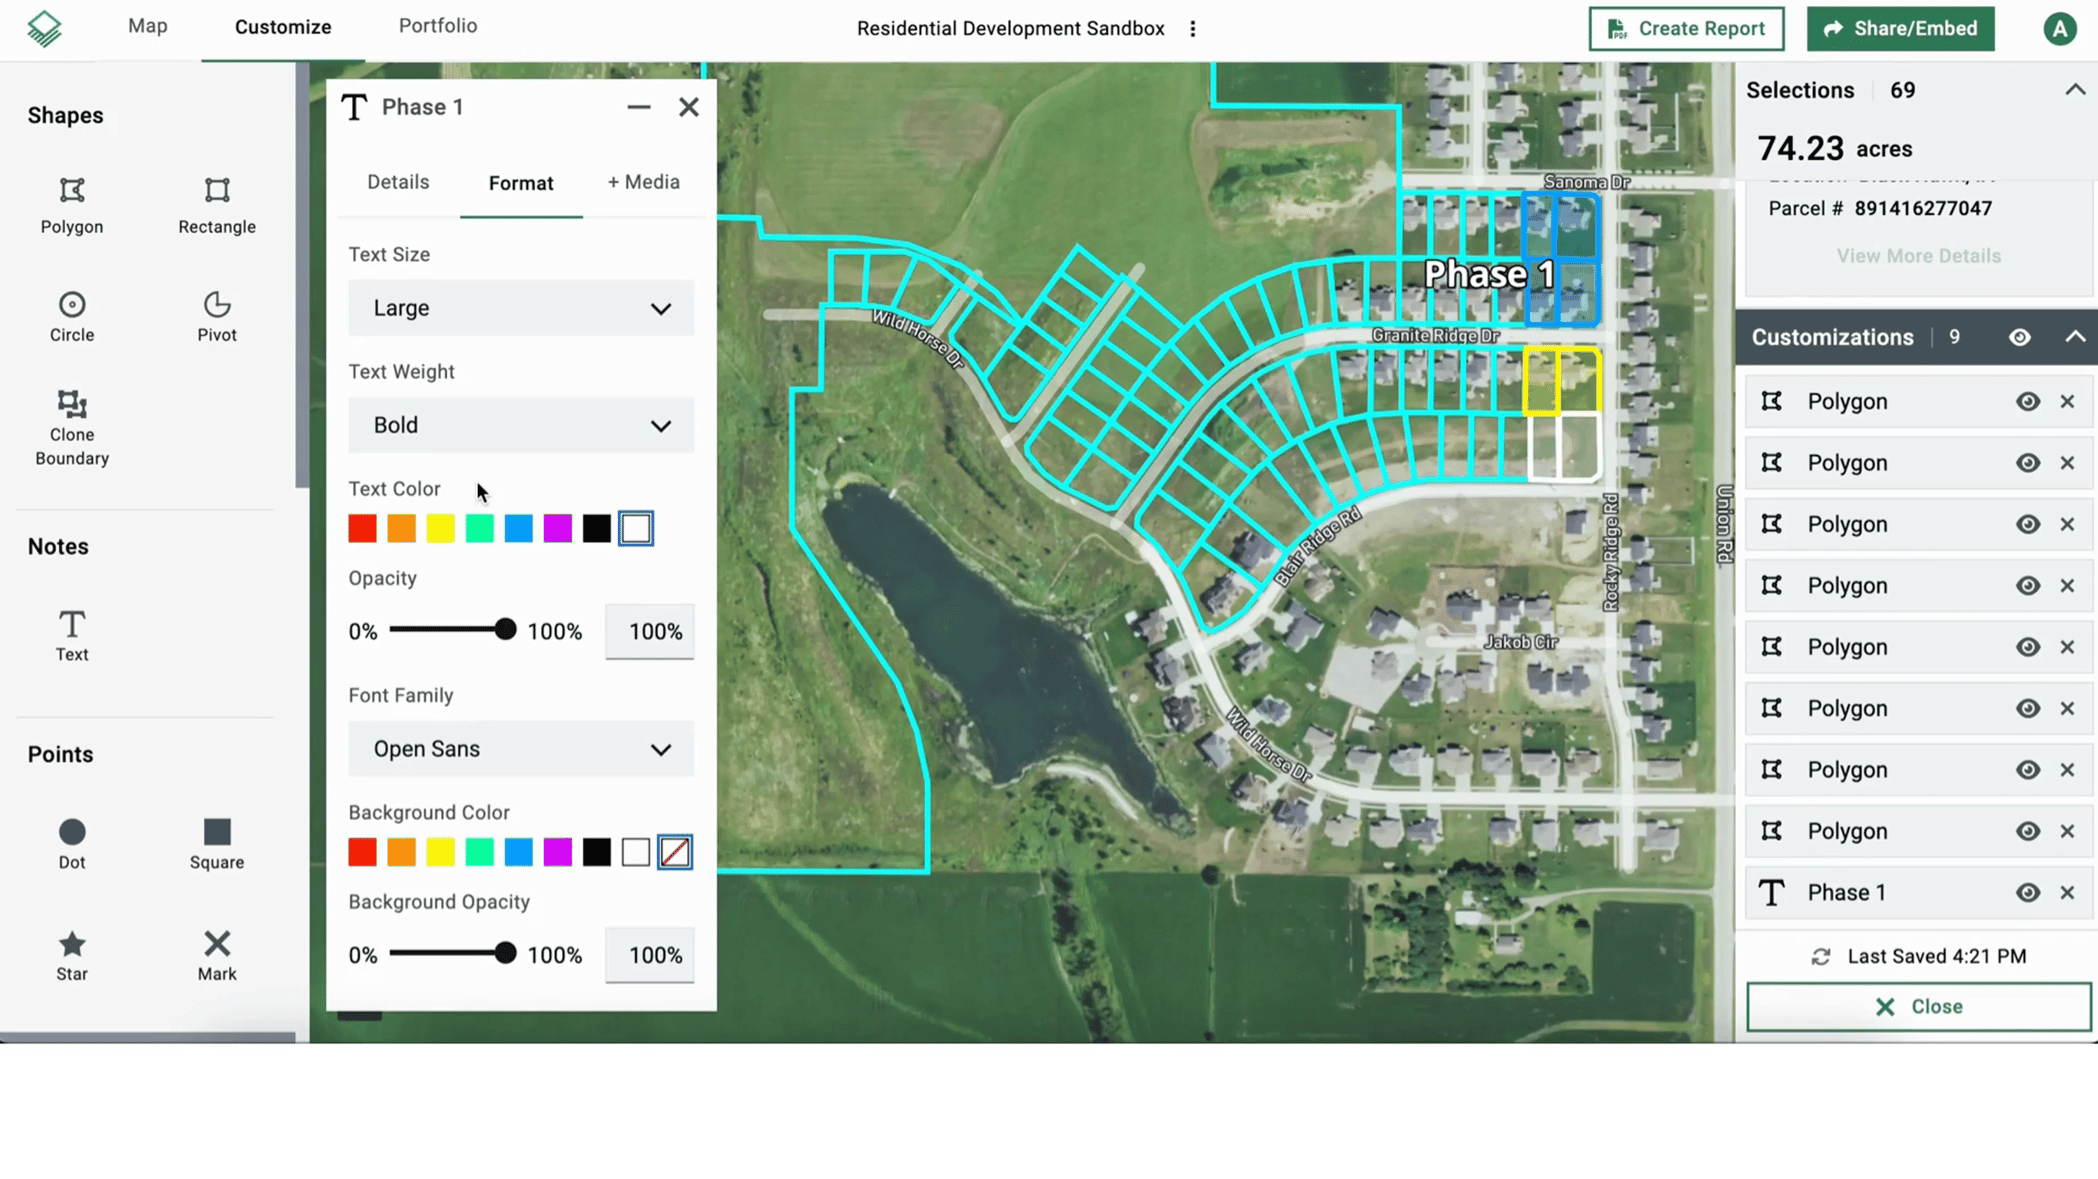The image size is (2098, 1179).
Task: Open the Text Size dropdown
Action: pos(520,308)
